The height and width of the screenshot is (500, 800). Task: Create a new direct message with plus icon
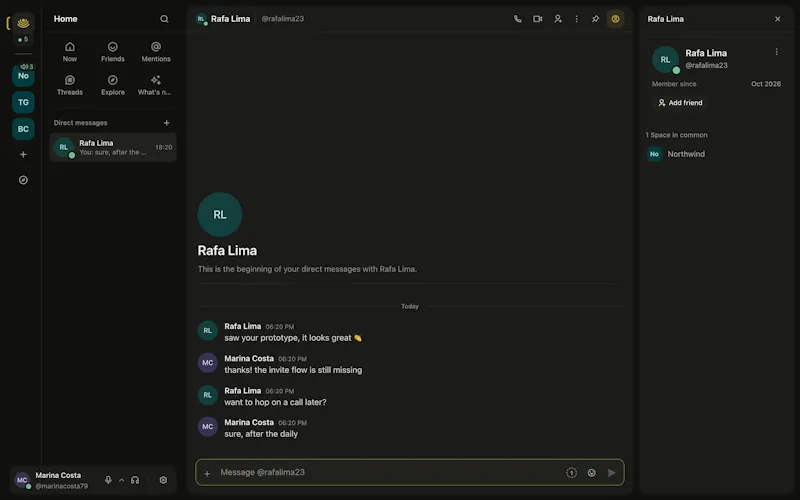(x=166, y=122)
